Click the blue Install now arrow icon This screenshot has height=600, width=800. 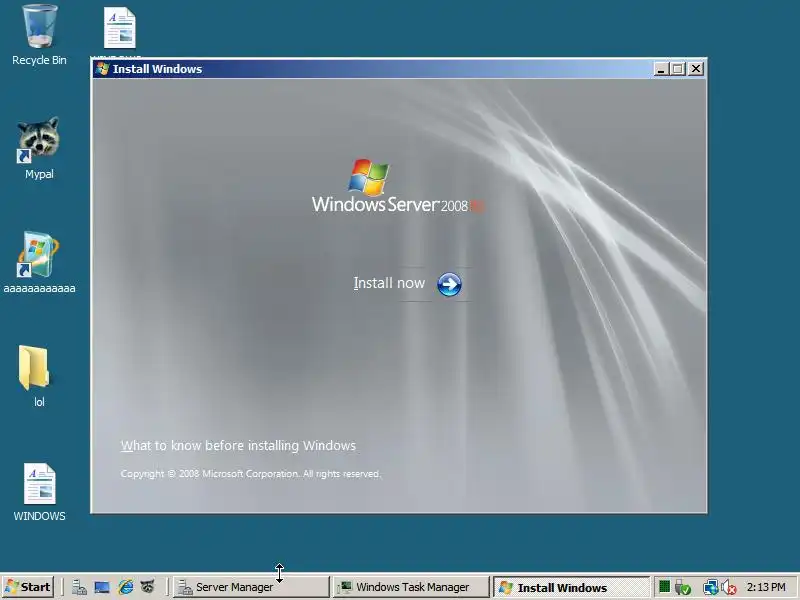[x=449, y=284]
